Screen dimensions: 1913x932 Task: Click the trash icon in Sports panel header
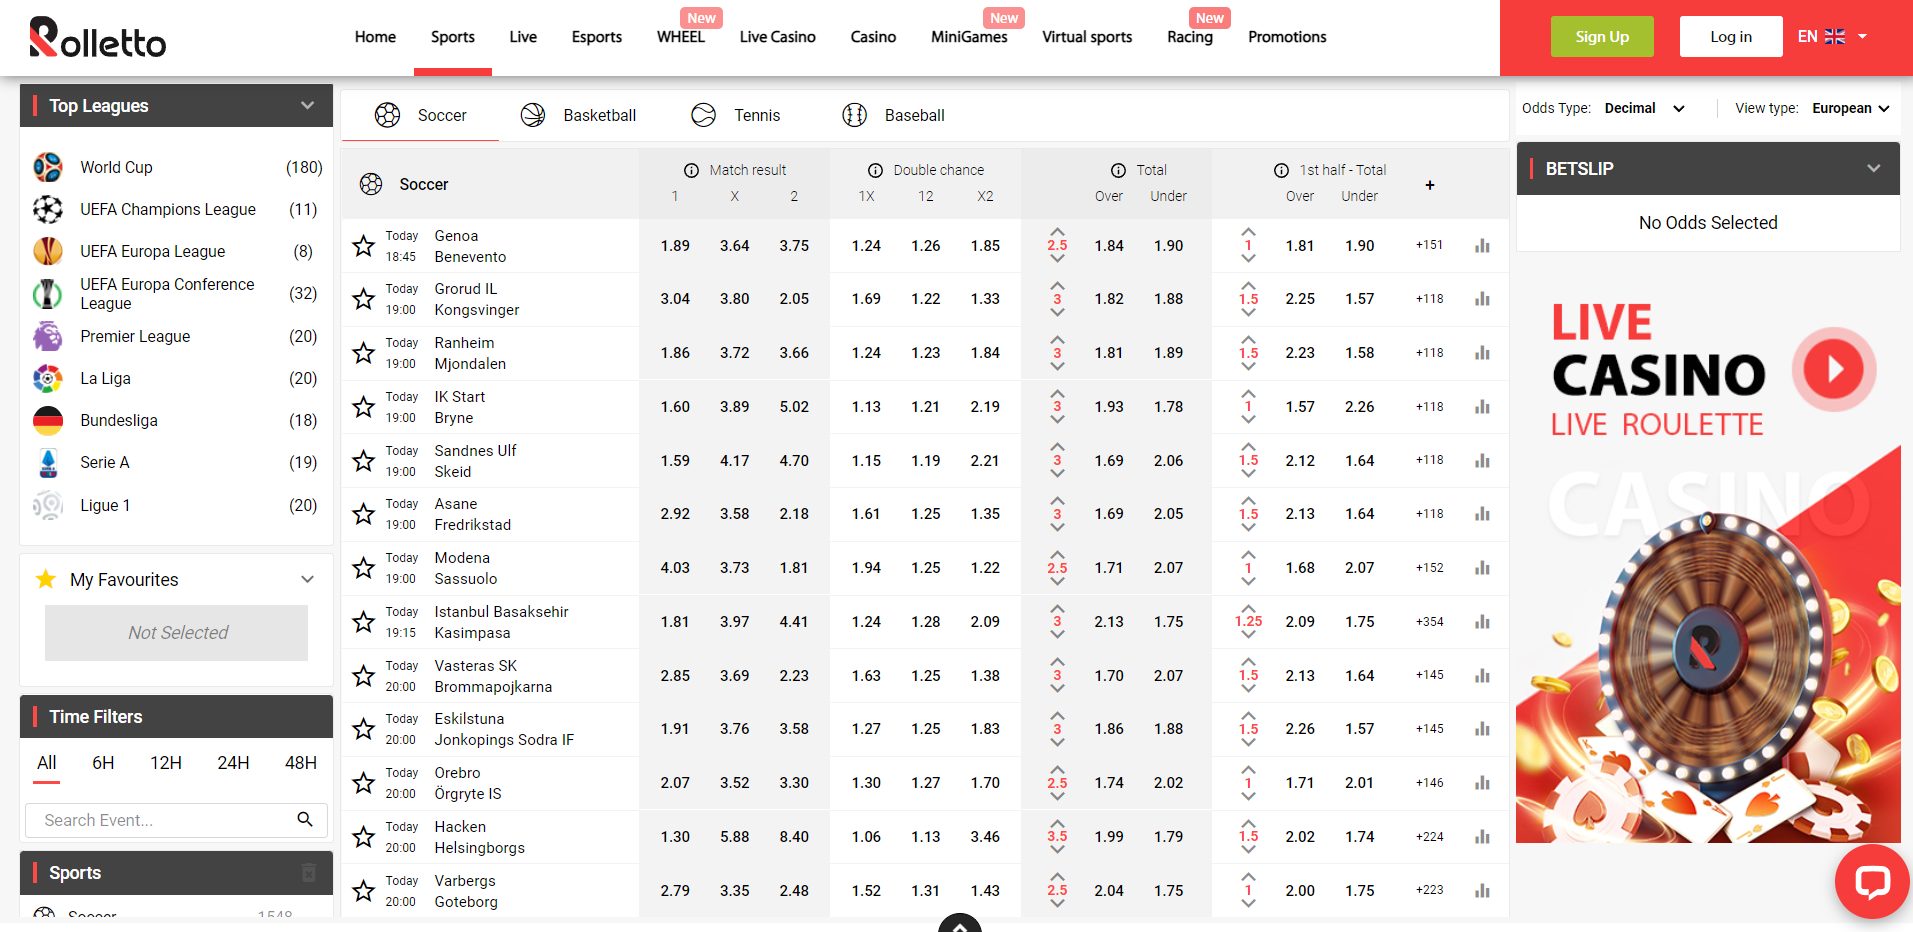309,873
